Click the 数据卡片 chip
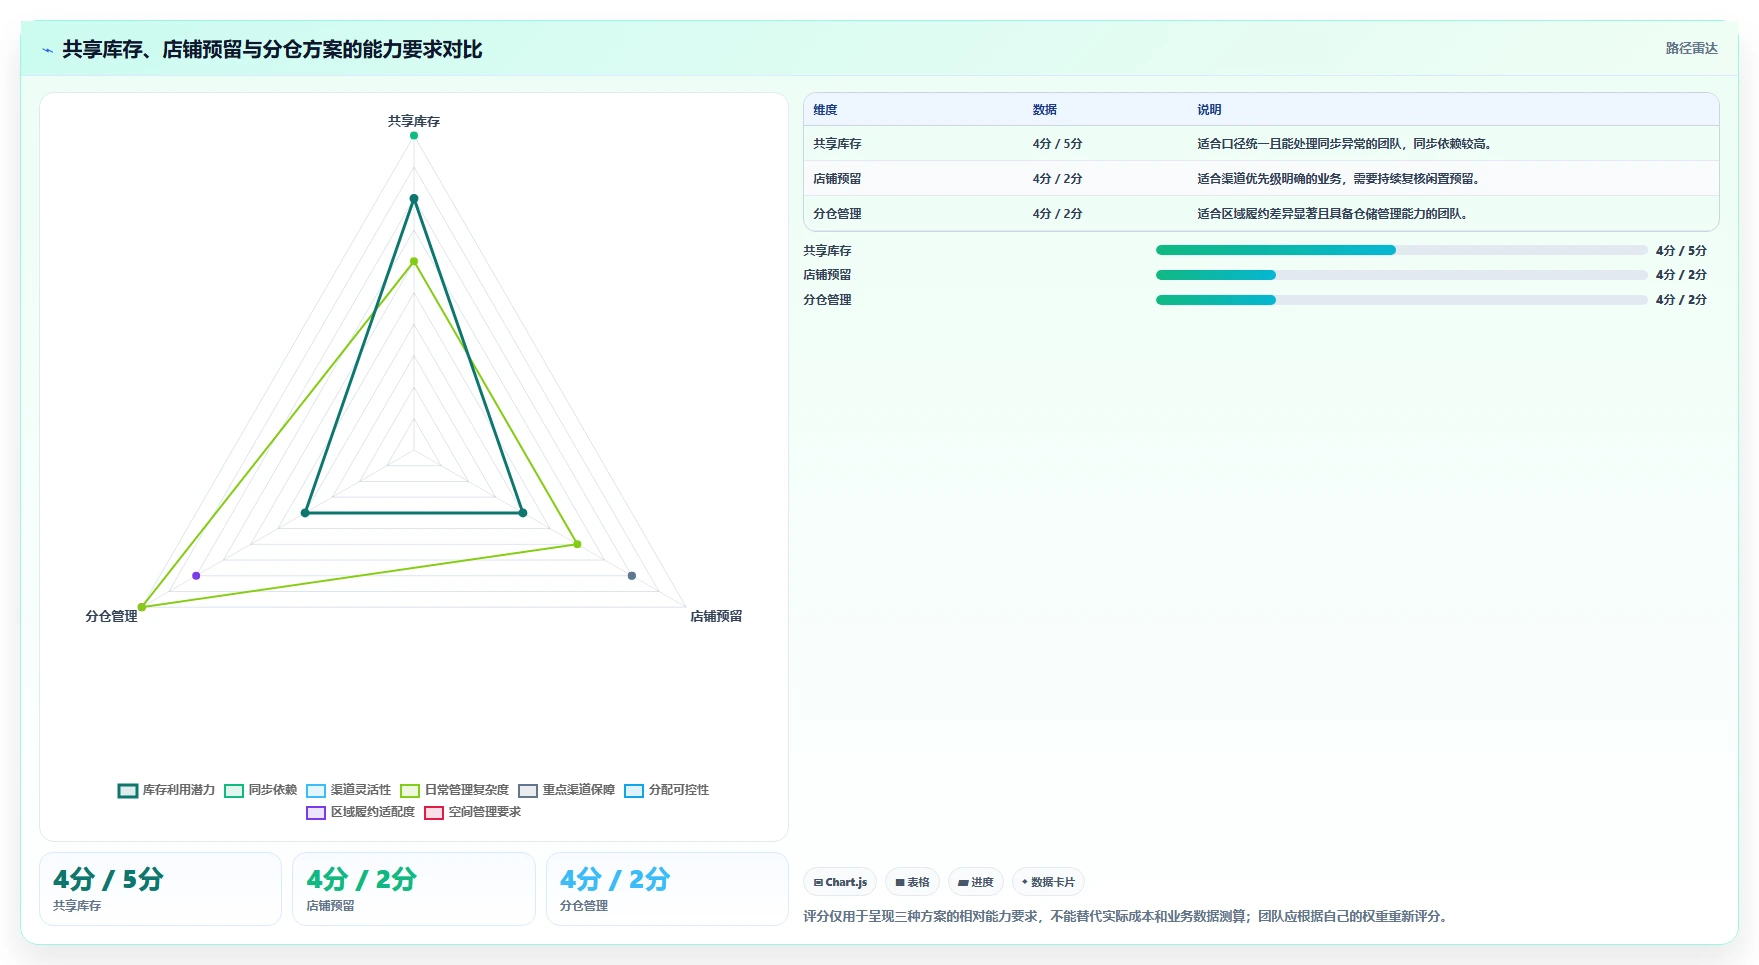 tap(1048, 882)
